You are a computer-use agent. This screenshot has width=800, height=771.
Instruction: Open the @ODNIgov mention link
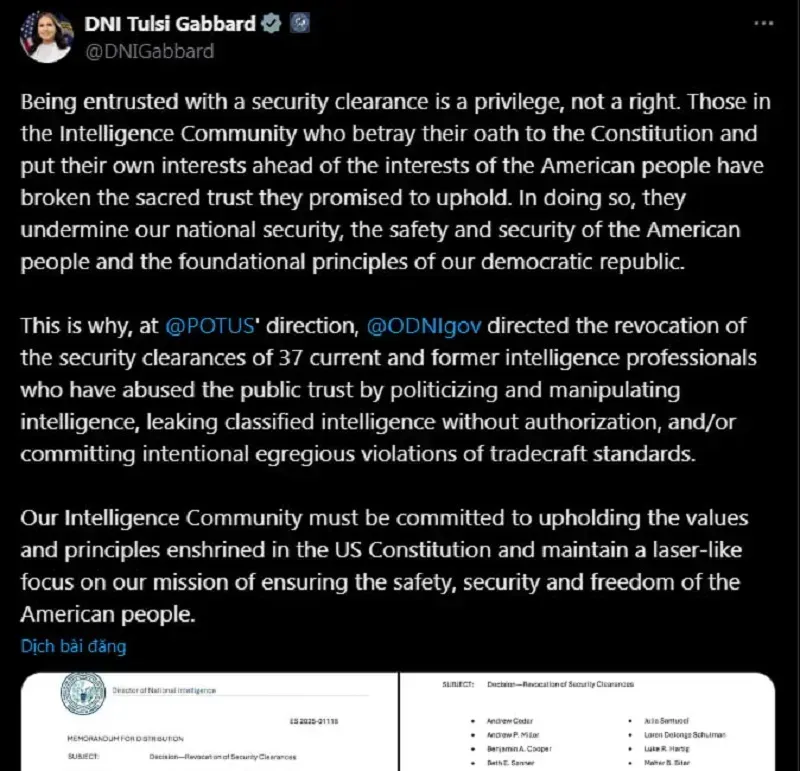(x=424, y=326)
